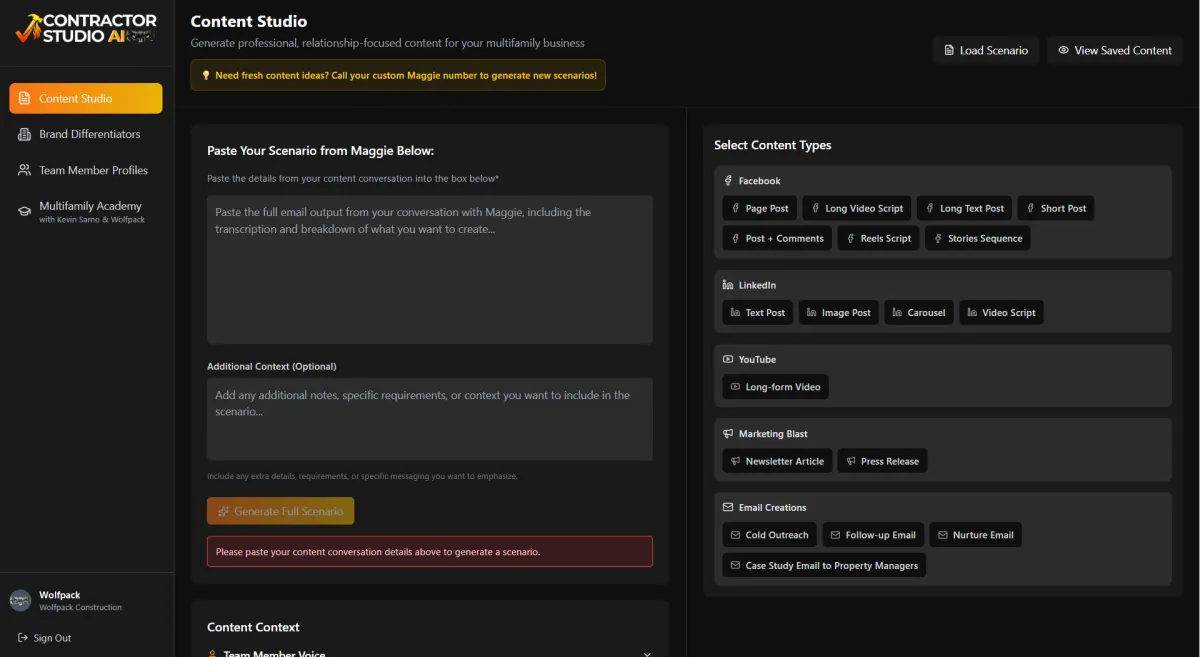Choose YouTube Long-form Video
The height and width of the screenshot is (657, 1200).
click(x=775, y=387)
